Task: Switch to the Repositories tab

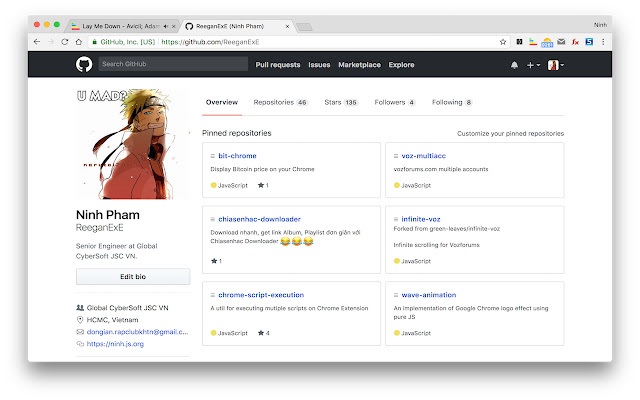Action: click(280, 102)
